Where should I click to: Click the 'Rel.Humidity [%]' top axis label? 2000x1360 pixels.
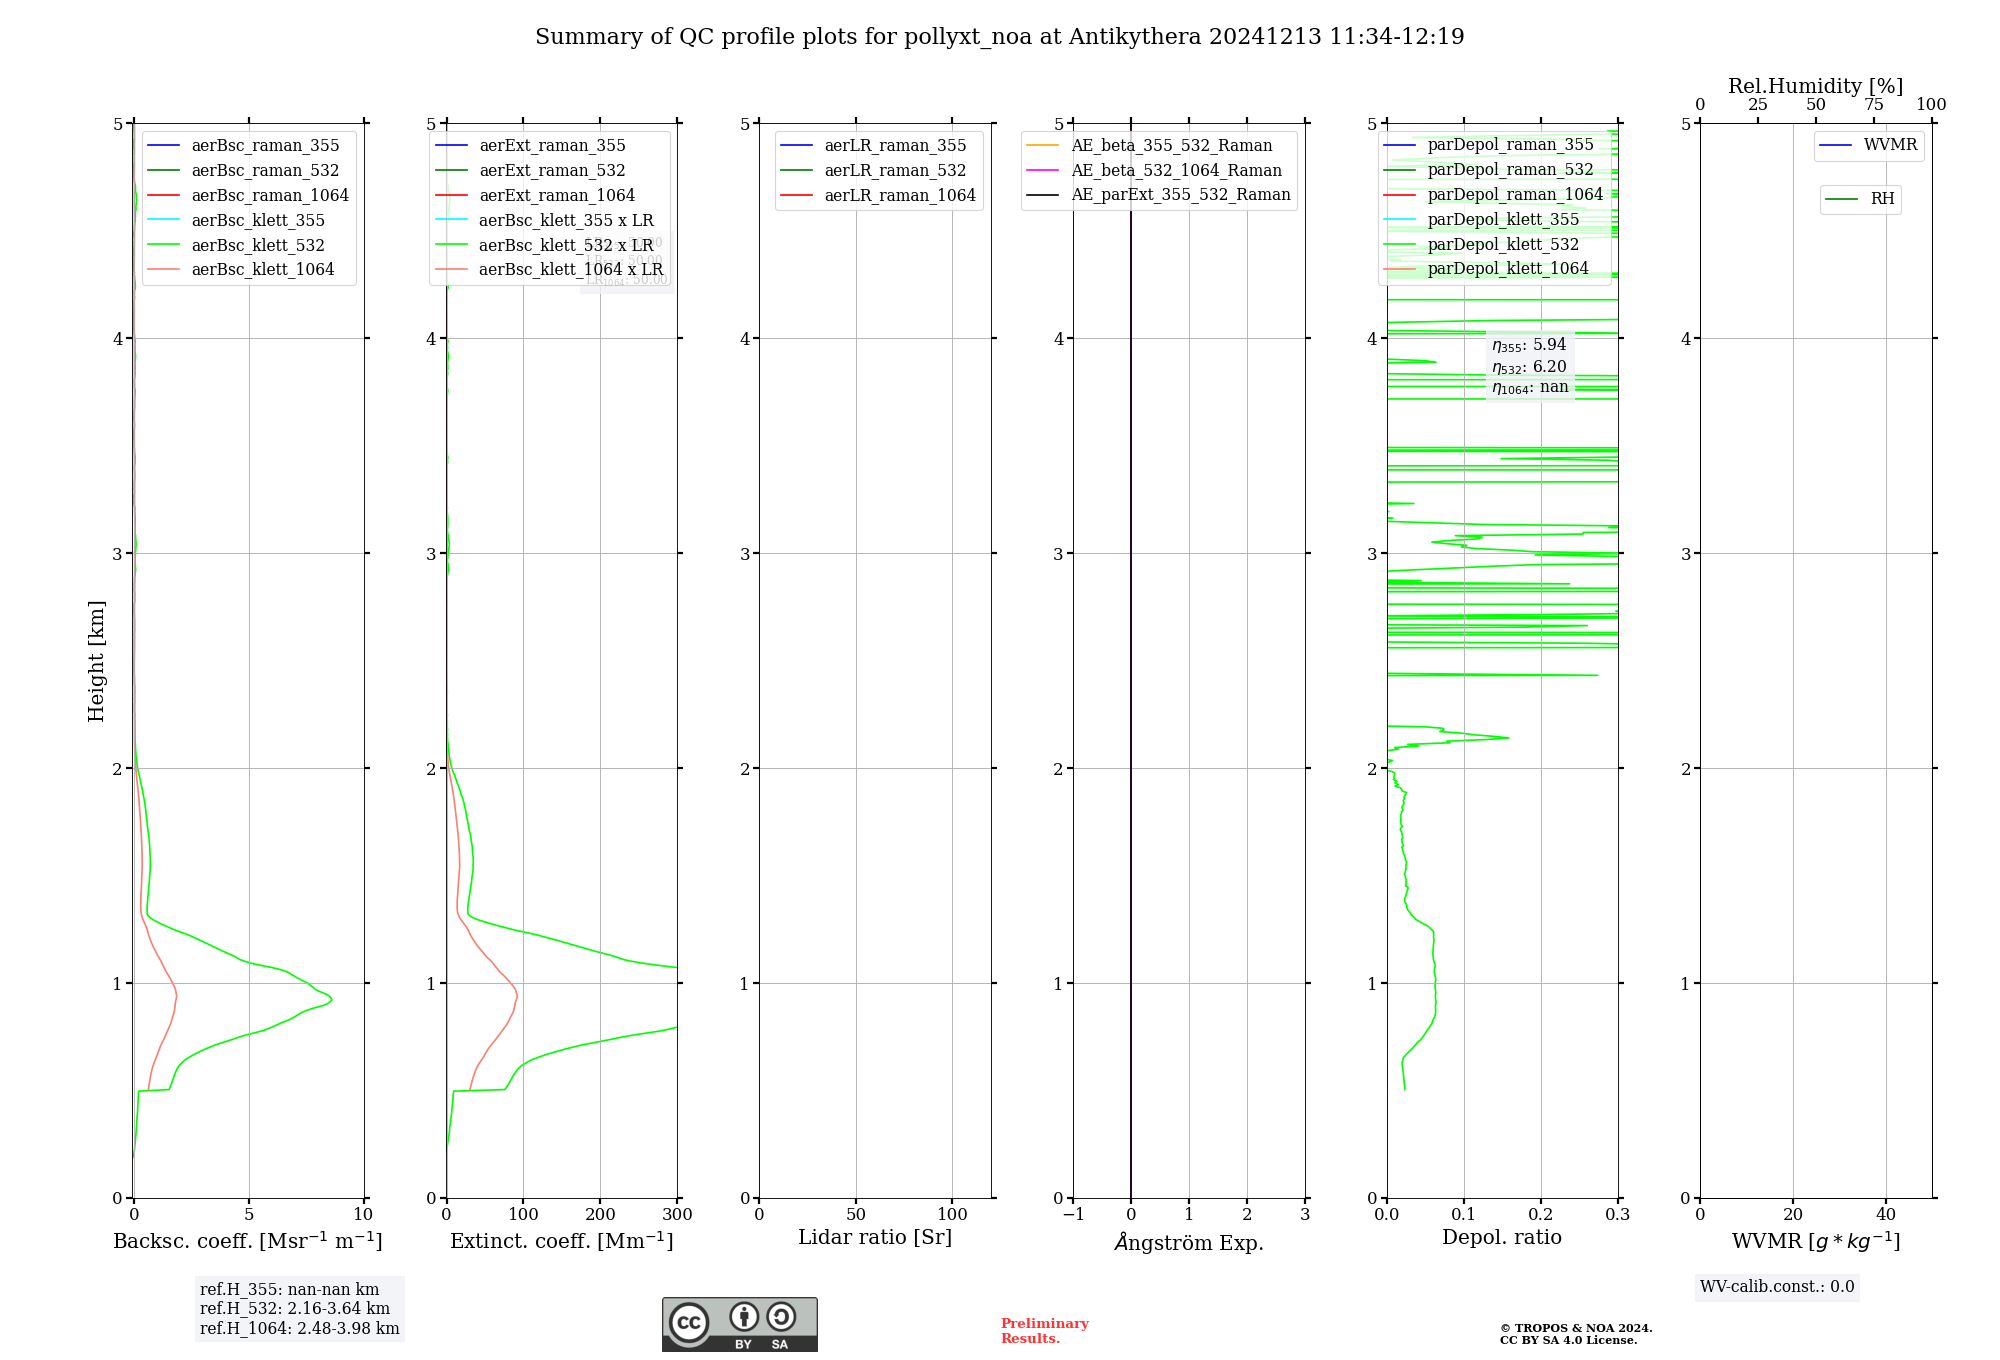(x=1816, y=86)
